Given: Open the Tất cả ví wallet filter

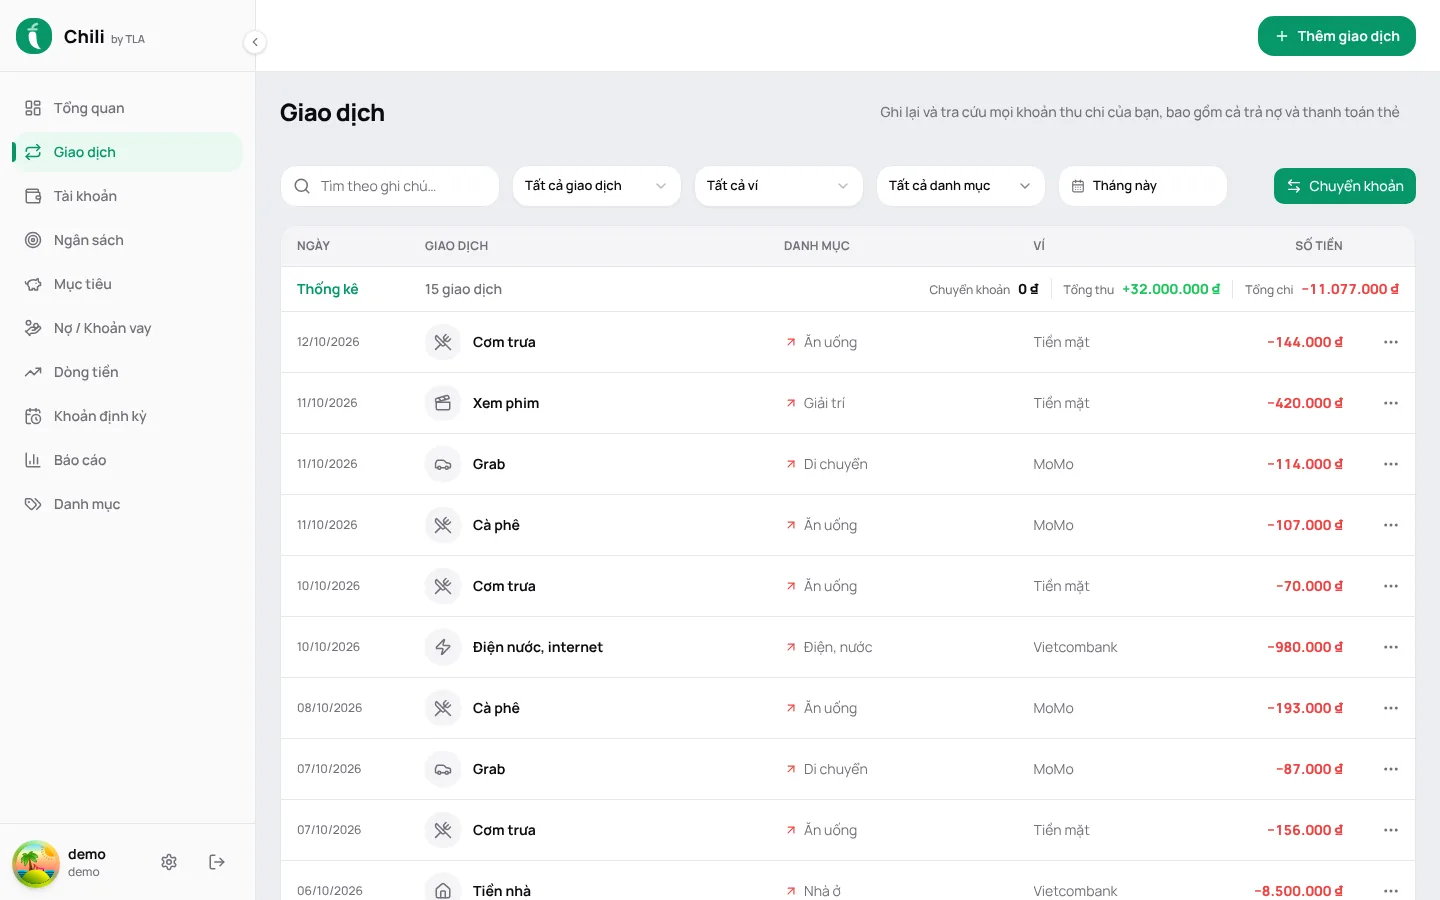Looking at the screenshot, I should point(779,186).
